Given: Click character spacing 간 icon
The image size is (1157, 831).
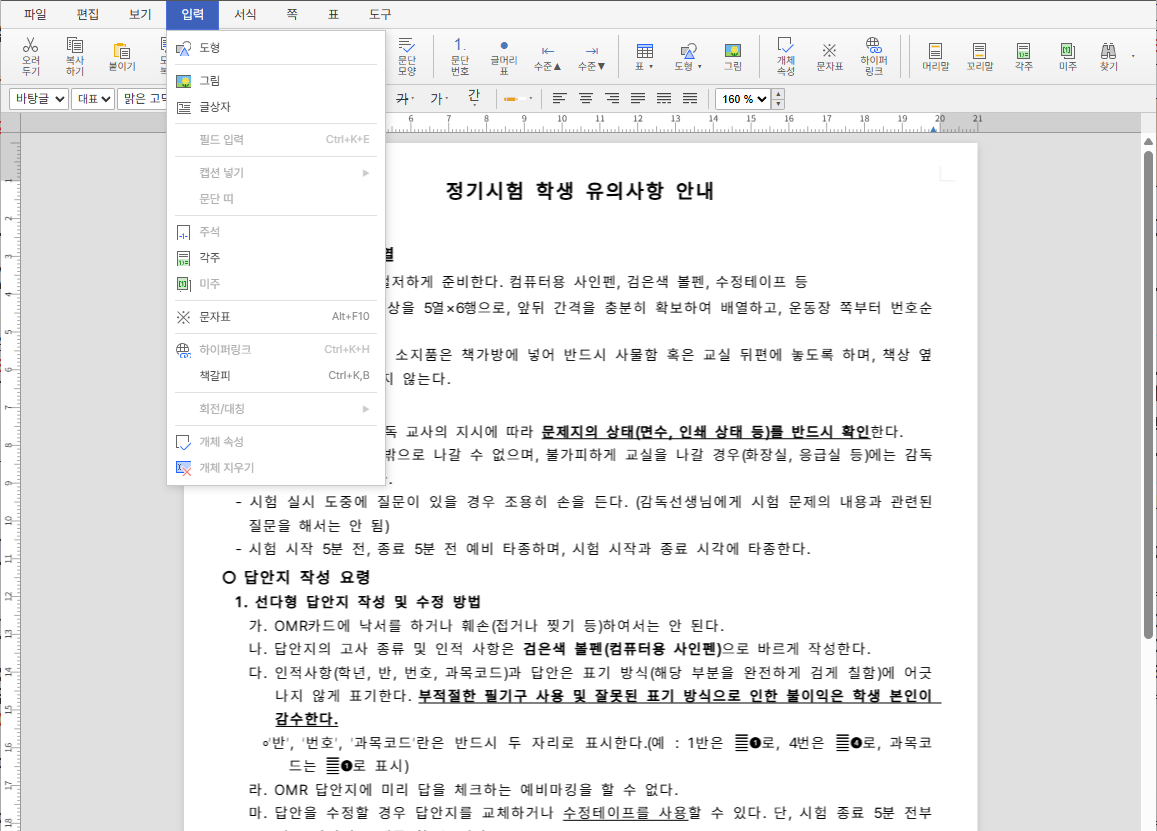Looking at the screenshot, I should click(474, 97).
